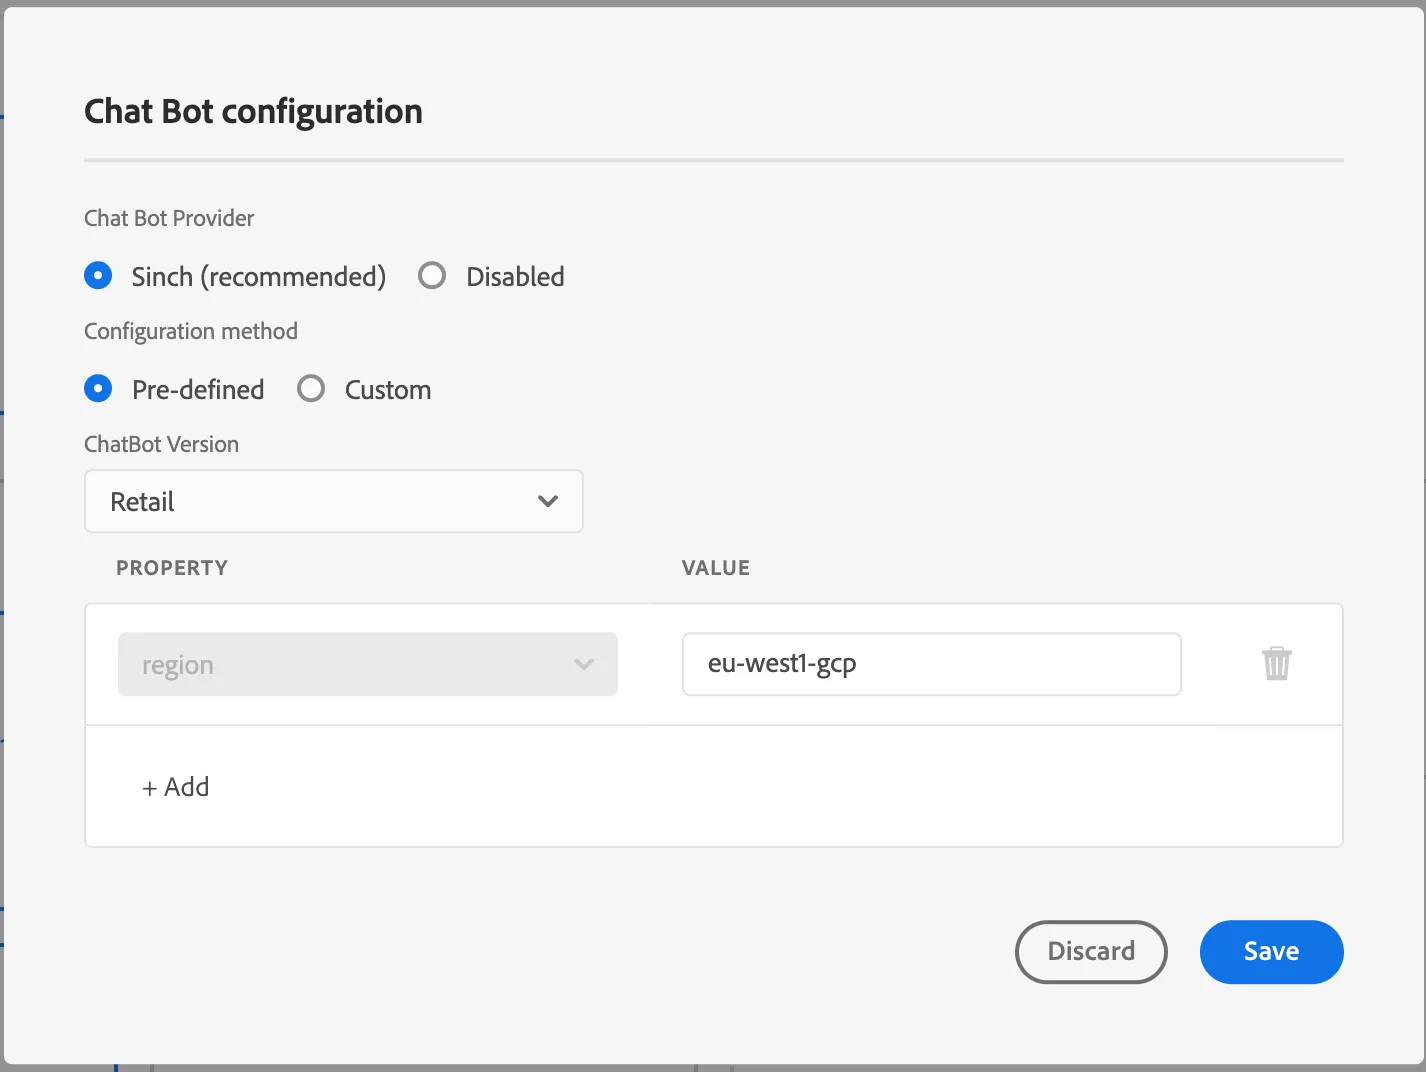1426x1072 pixels.
Task: Click the PROPERTY column header
Action: pyautogui.click(x=172, y=567)
